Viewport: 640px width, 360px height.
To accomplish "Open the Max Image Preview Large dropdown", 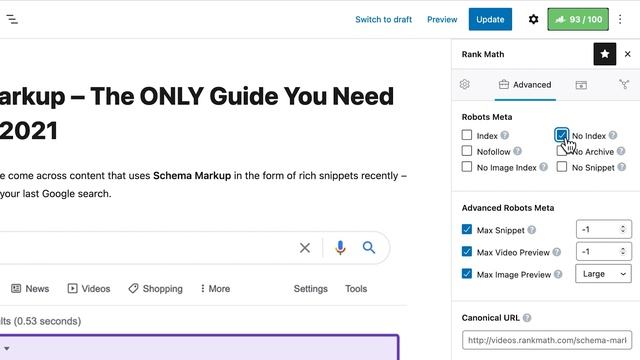I will [603, 274].
